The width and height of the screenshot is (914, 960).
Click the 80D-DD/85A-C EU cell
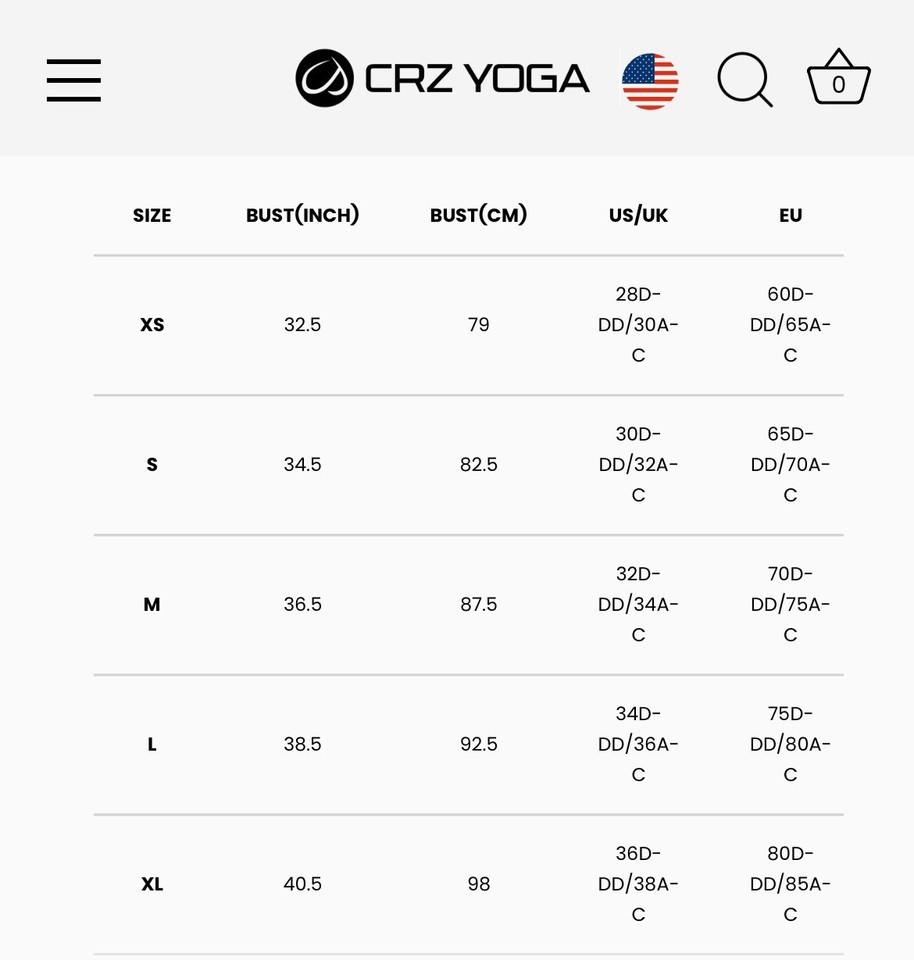(790, 883)
